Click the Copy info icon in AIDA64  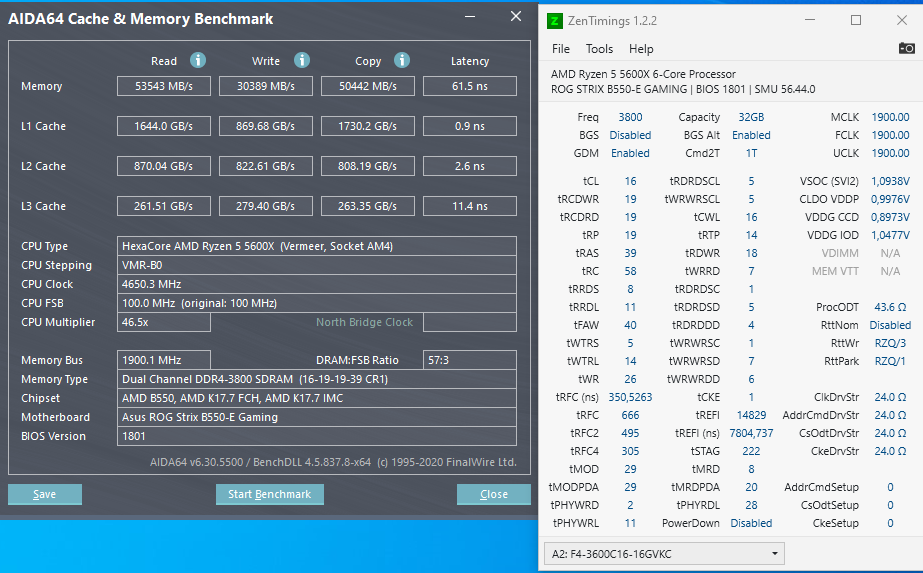coord(402,60)
